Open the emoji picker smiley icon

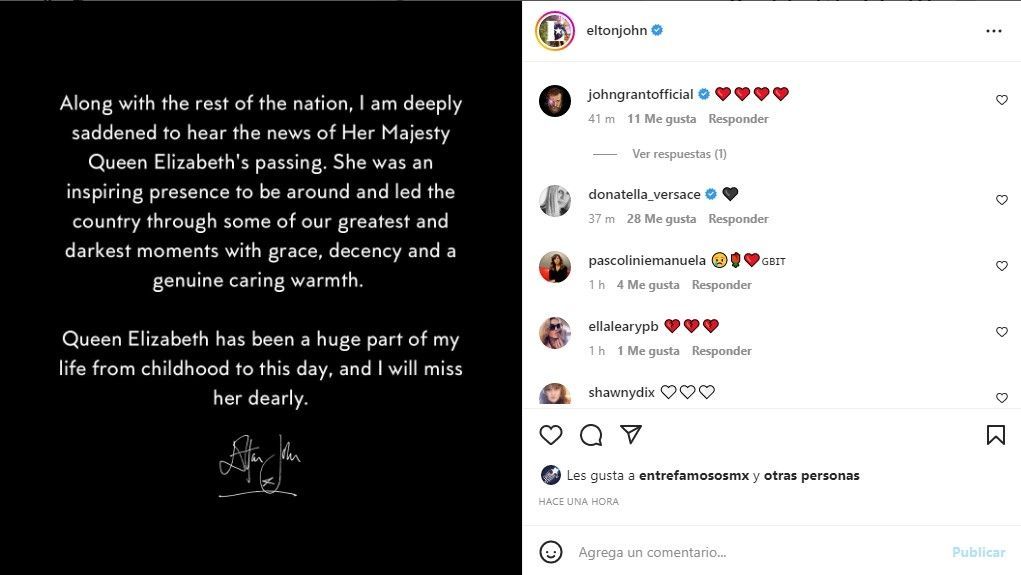[551, 552]
